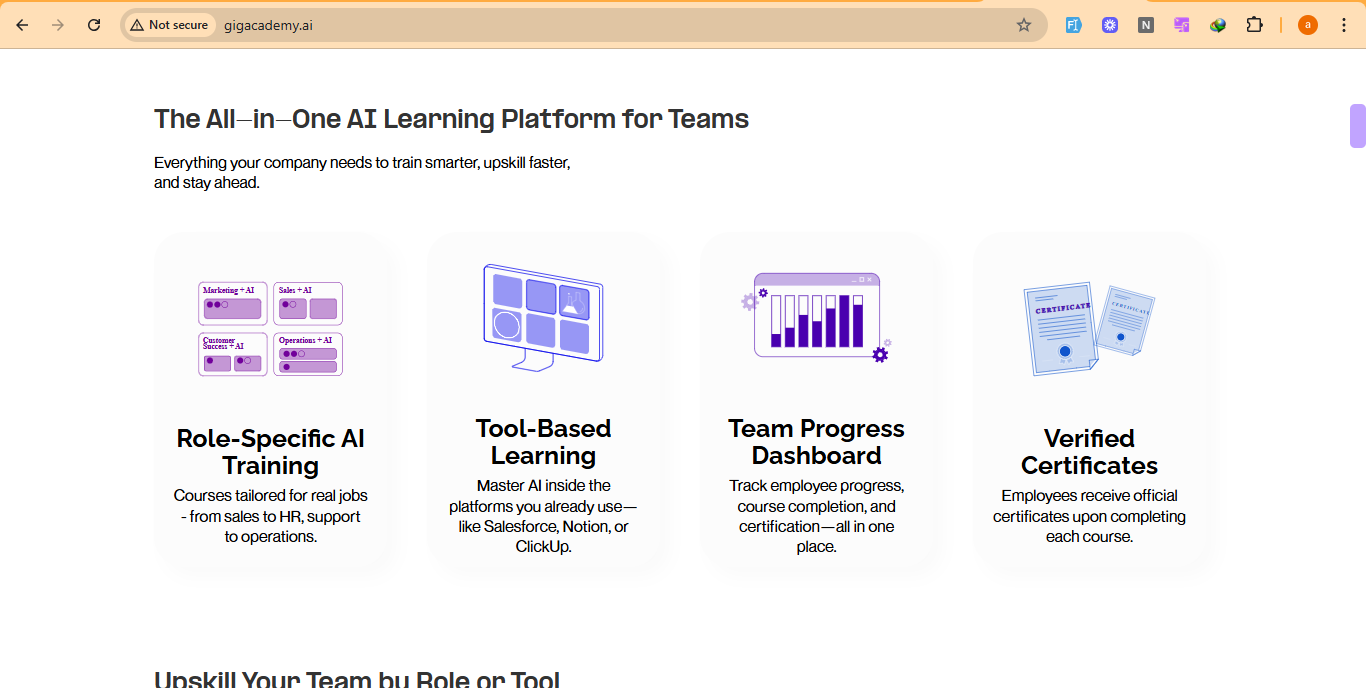Open the Extensions puzzle piece menu
The height and width of the screenshot is (688, 1366).
pyautogui.click(x=1254, y=25)
